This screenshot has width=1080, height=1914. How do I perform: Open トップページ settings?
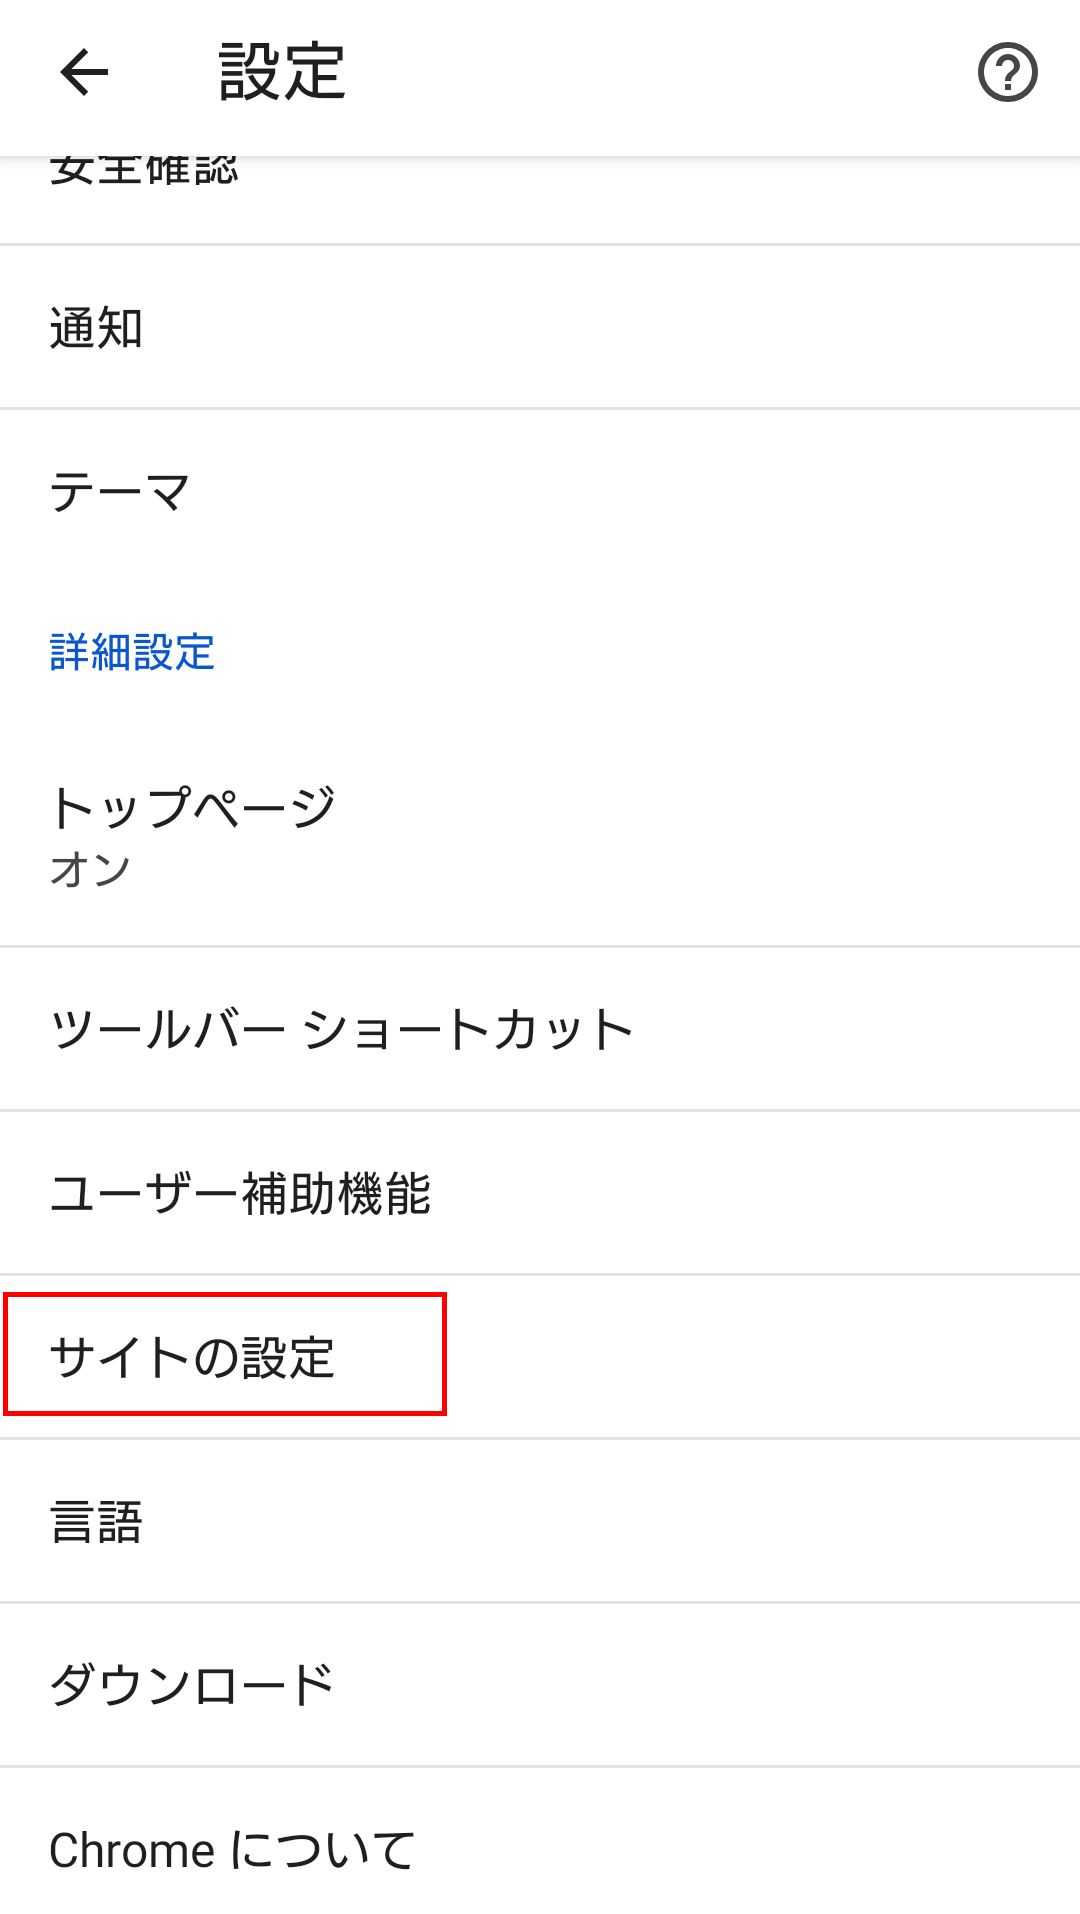coord(192,808)
